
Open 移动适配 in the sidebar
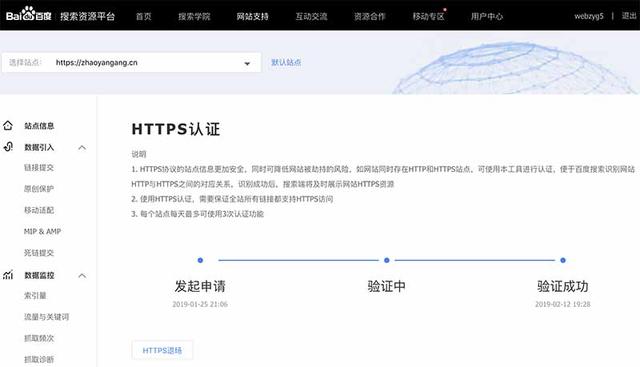tap(39, 210)
